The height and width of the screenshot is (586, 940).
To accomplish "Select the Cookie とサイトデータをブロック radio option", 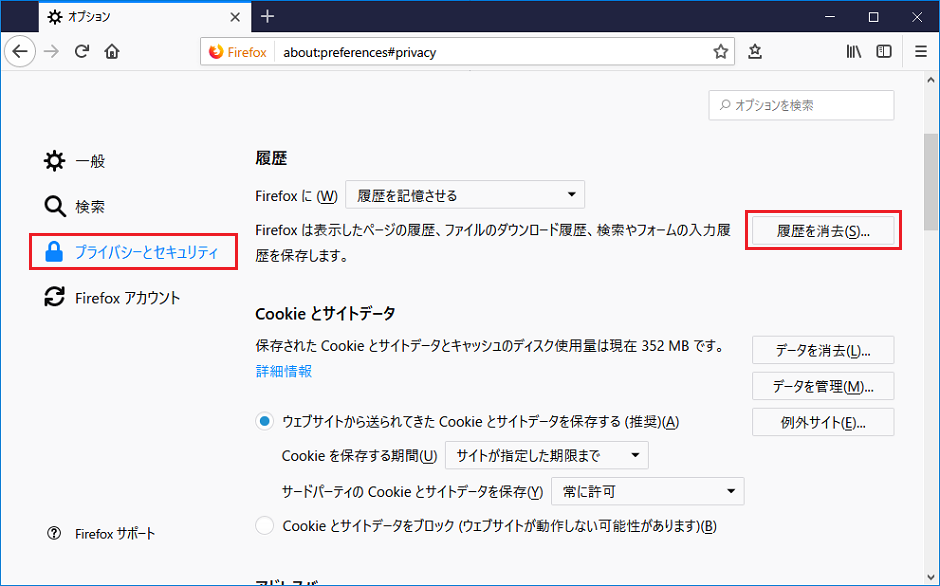I will pyautogui.click(x=265, y=525).
